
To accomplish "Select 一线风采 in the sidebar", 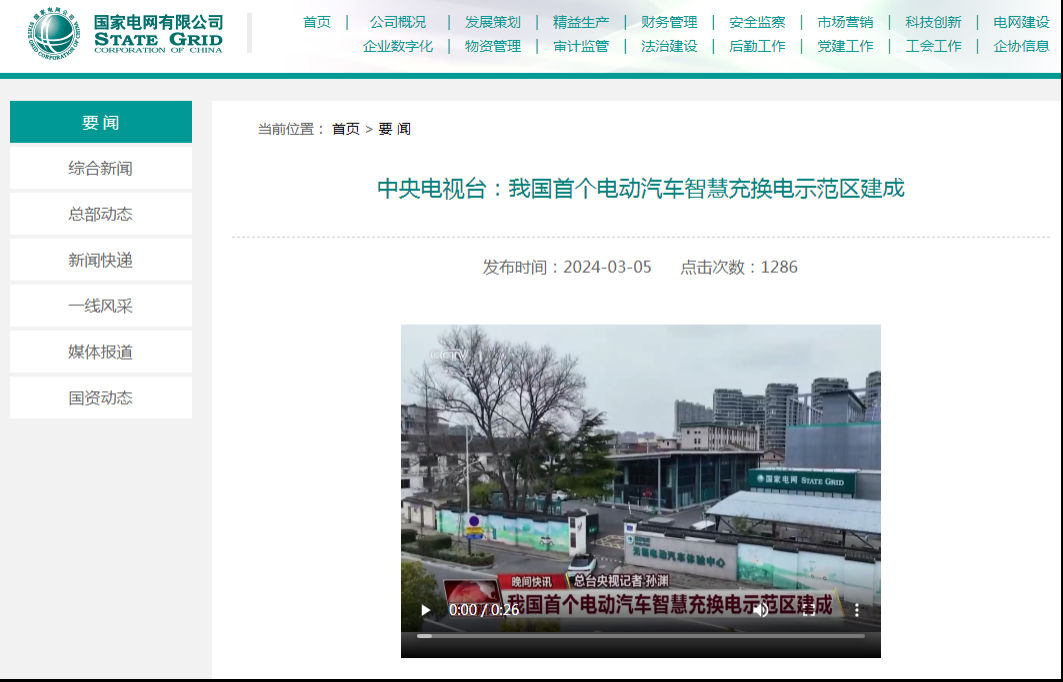I will [x=101, y=306].
